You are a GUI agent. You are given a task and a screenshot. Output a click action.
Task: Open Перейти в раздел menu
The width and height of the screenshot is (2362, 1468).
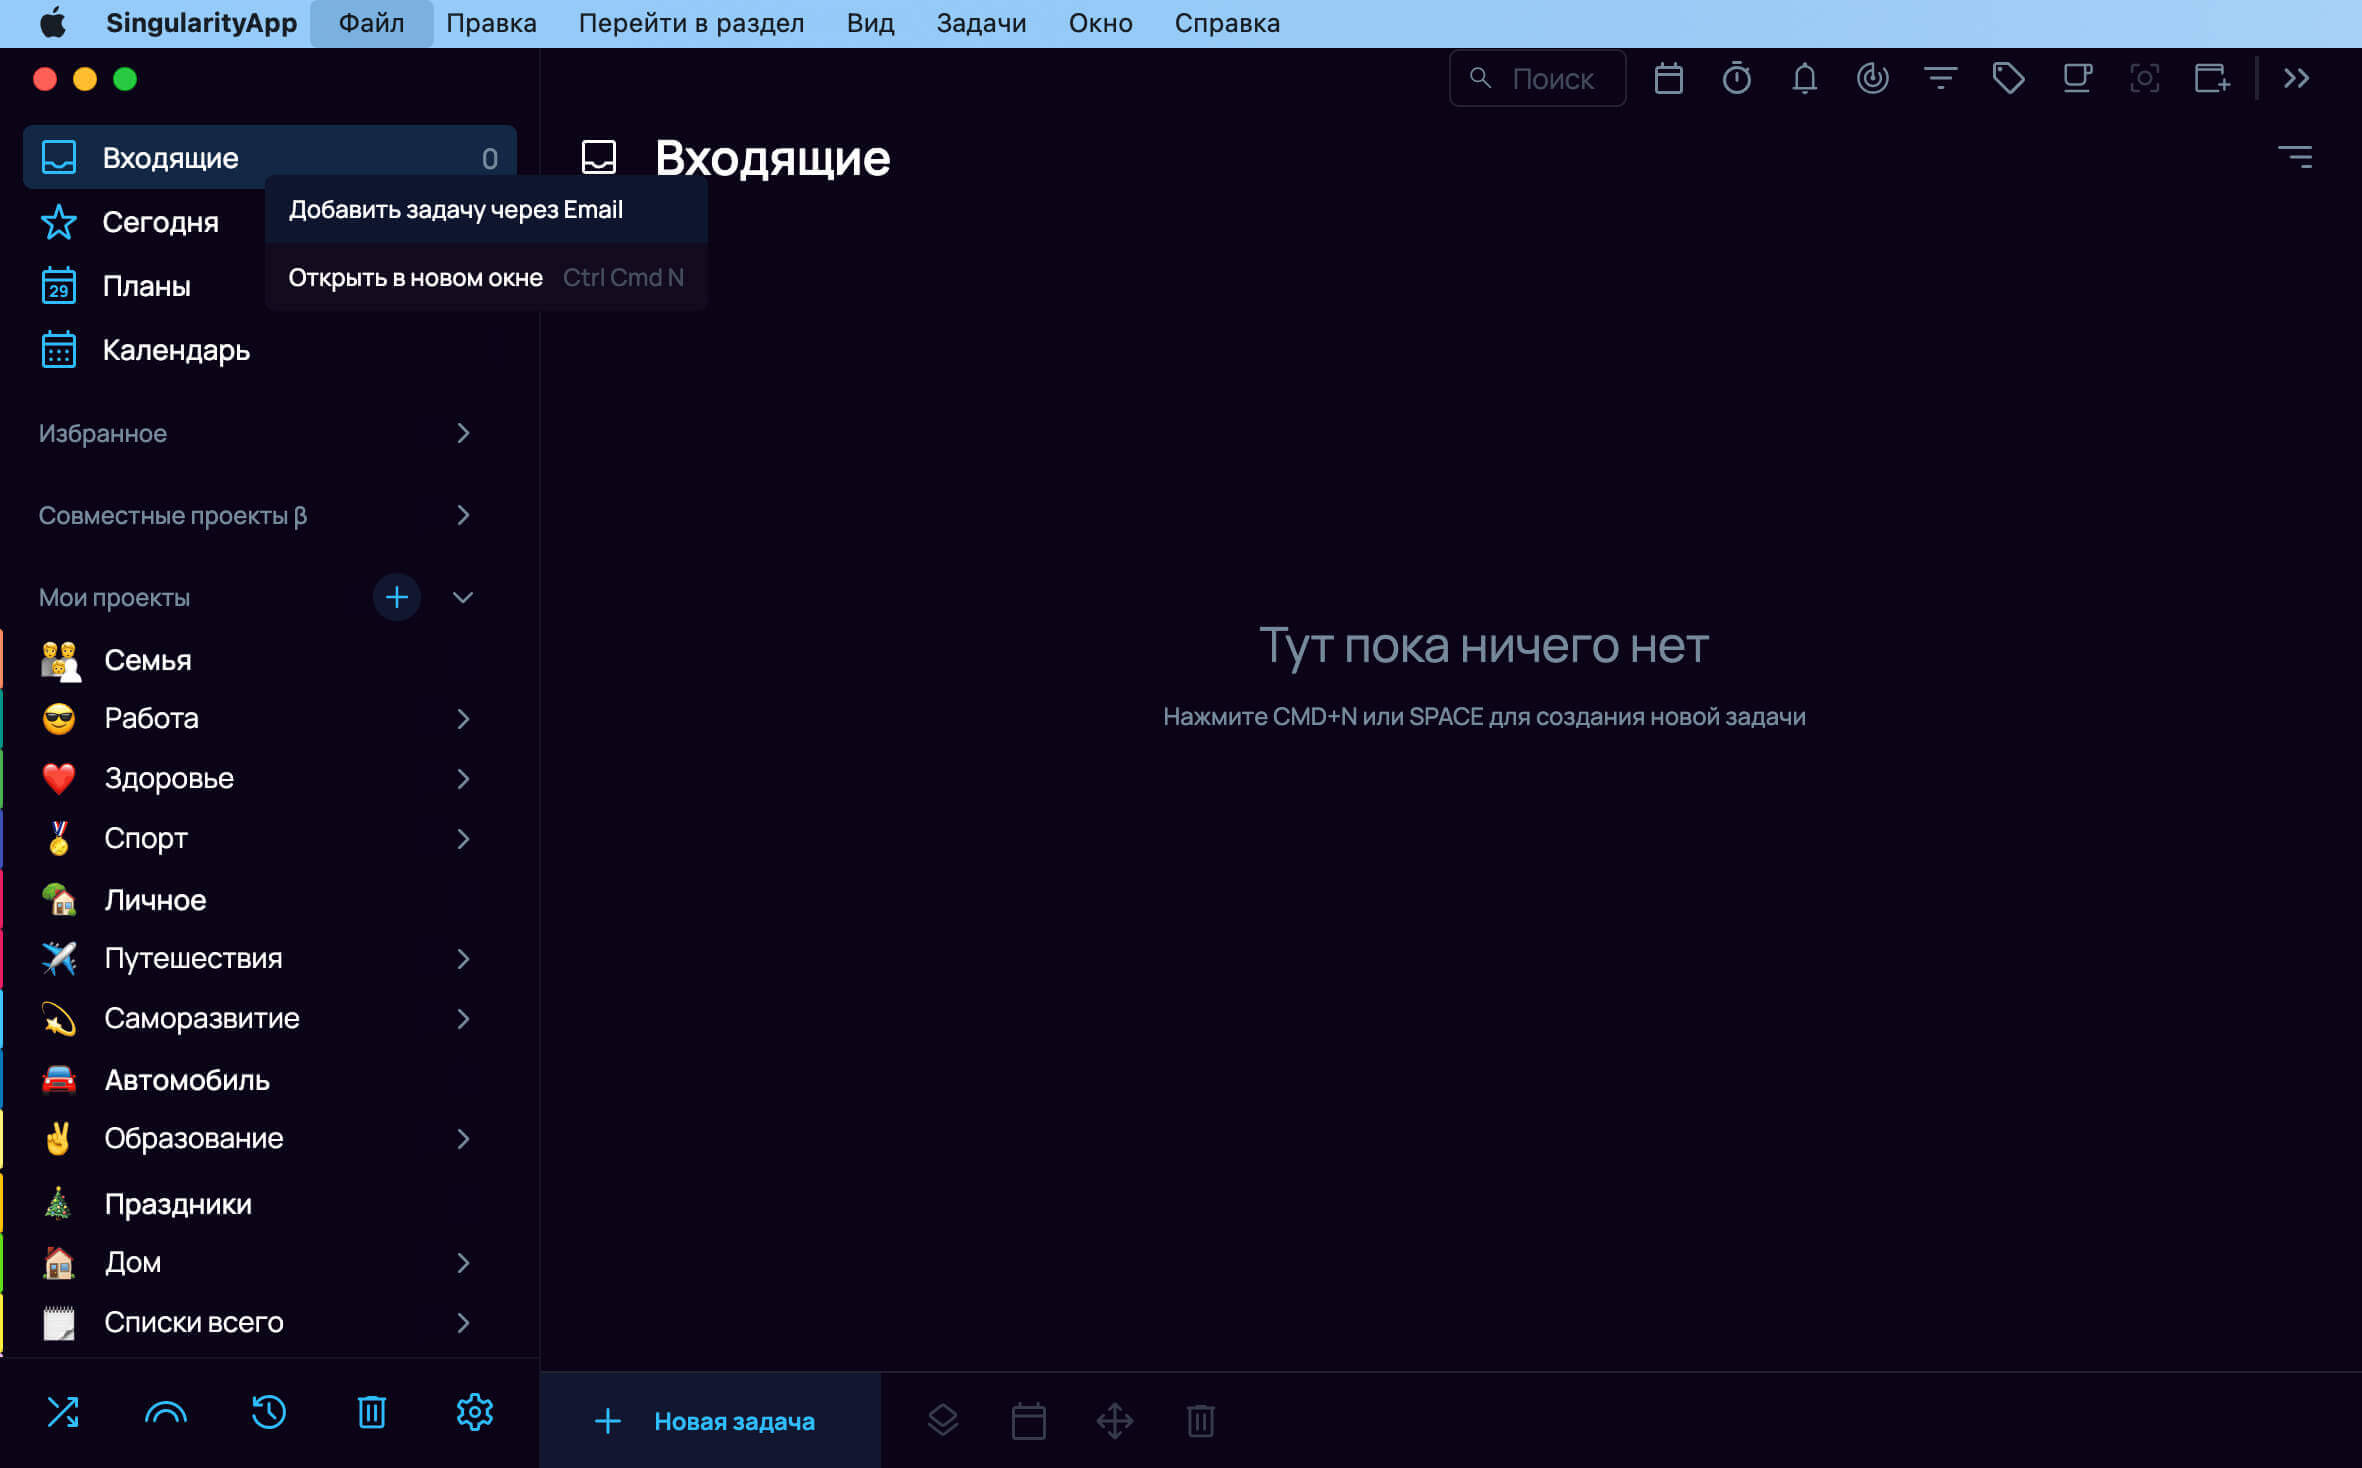[x=691, y=23]
